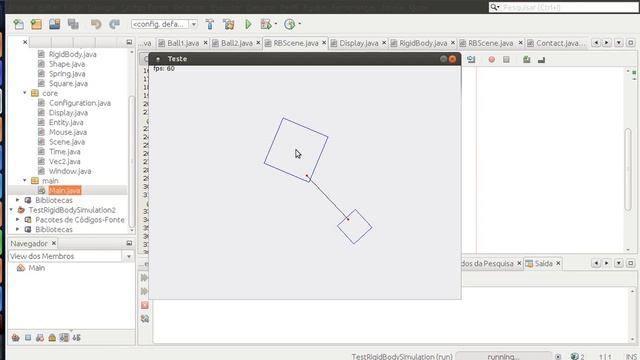The image size is (640, 360).
Task: Click the Profile Project clock icon
Action: tap(289, 24)
